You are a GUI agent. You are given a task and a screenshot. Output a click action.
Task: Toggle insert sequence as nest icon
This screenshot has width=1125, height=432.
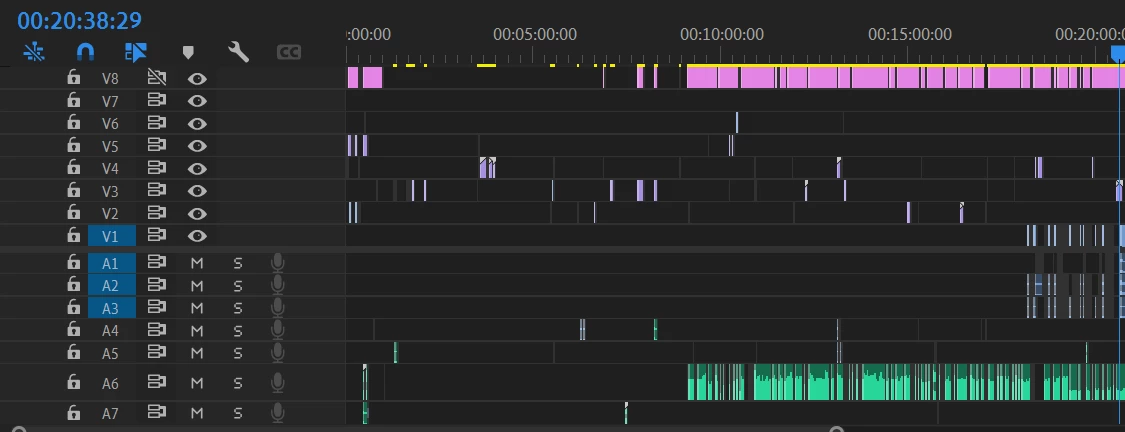34,52
